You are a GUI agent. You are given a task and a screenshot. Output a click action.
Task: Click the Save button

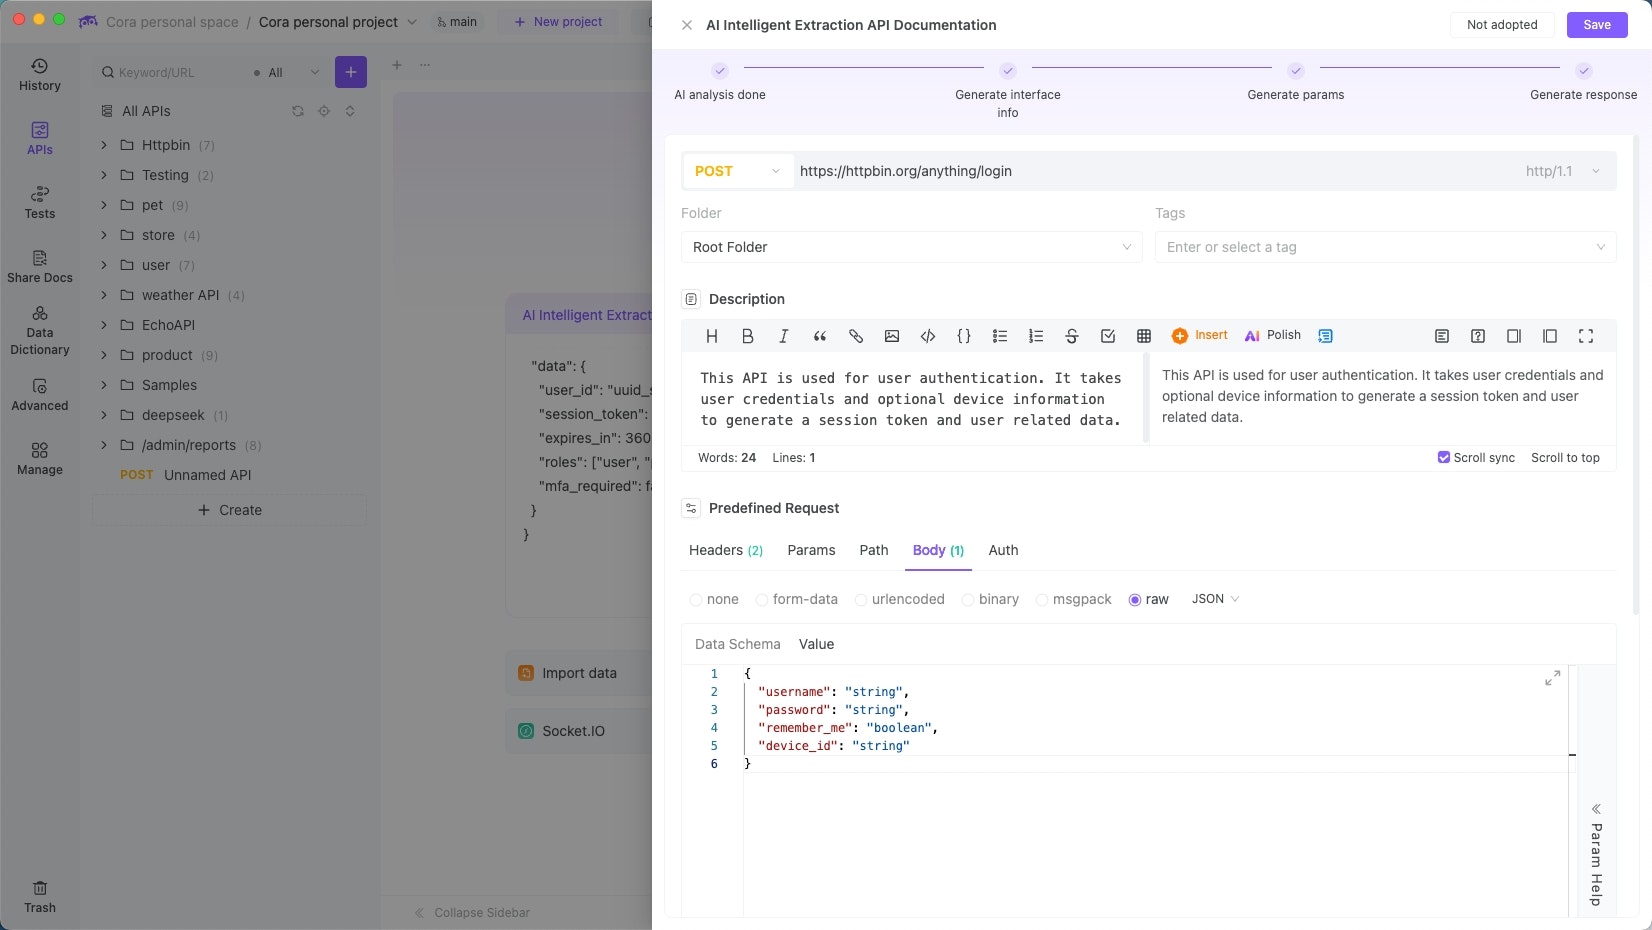[1597, 25]
